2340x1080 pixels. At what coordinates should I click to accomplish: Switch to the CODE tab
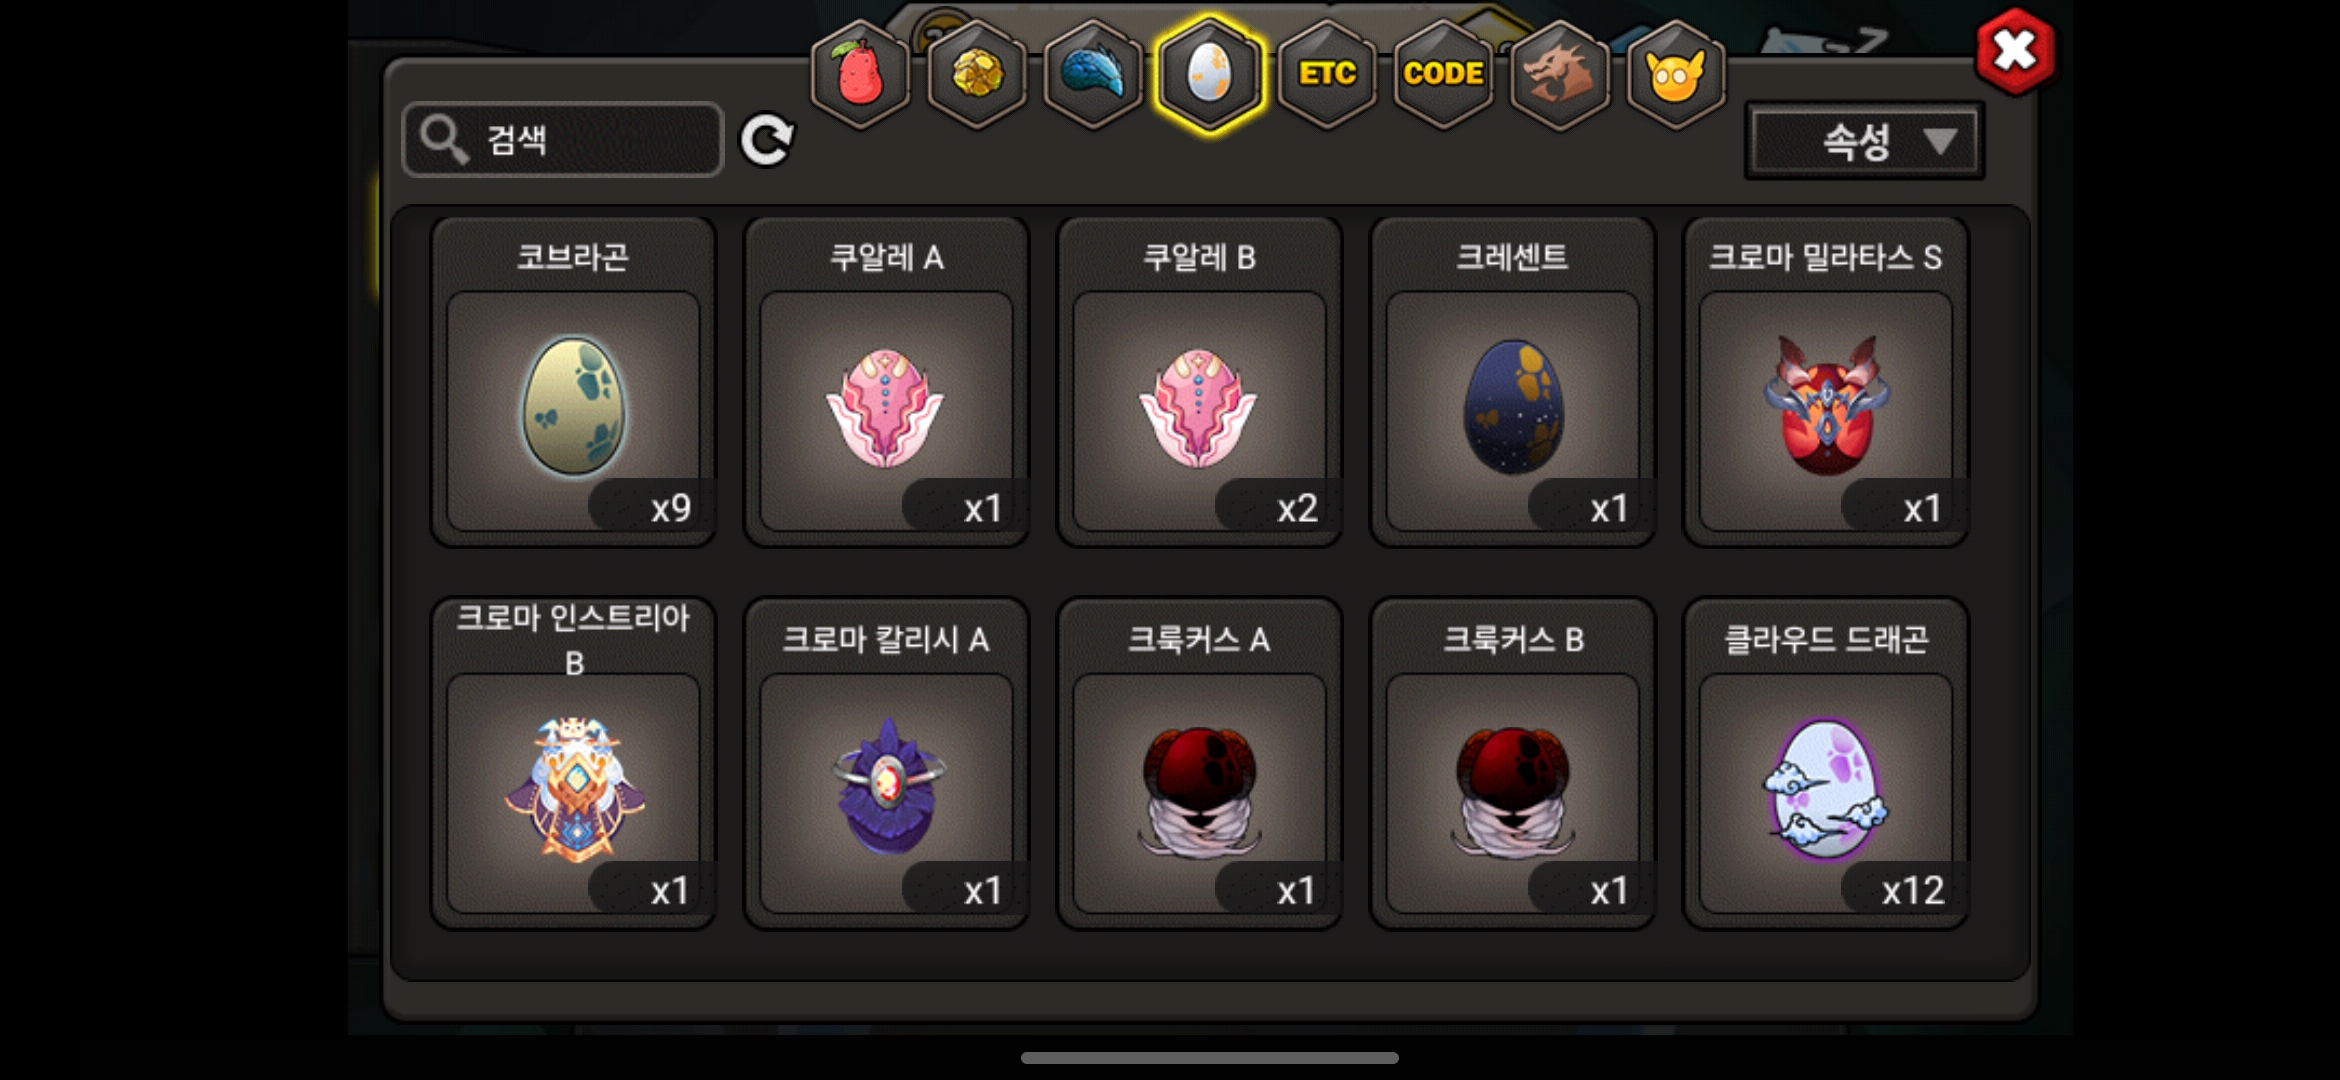pyautogui.click(x=1443, y=74)
